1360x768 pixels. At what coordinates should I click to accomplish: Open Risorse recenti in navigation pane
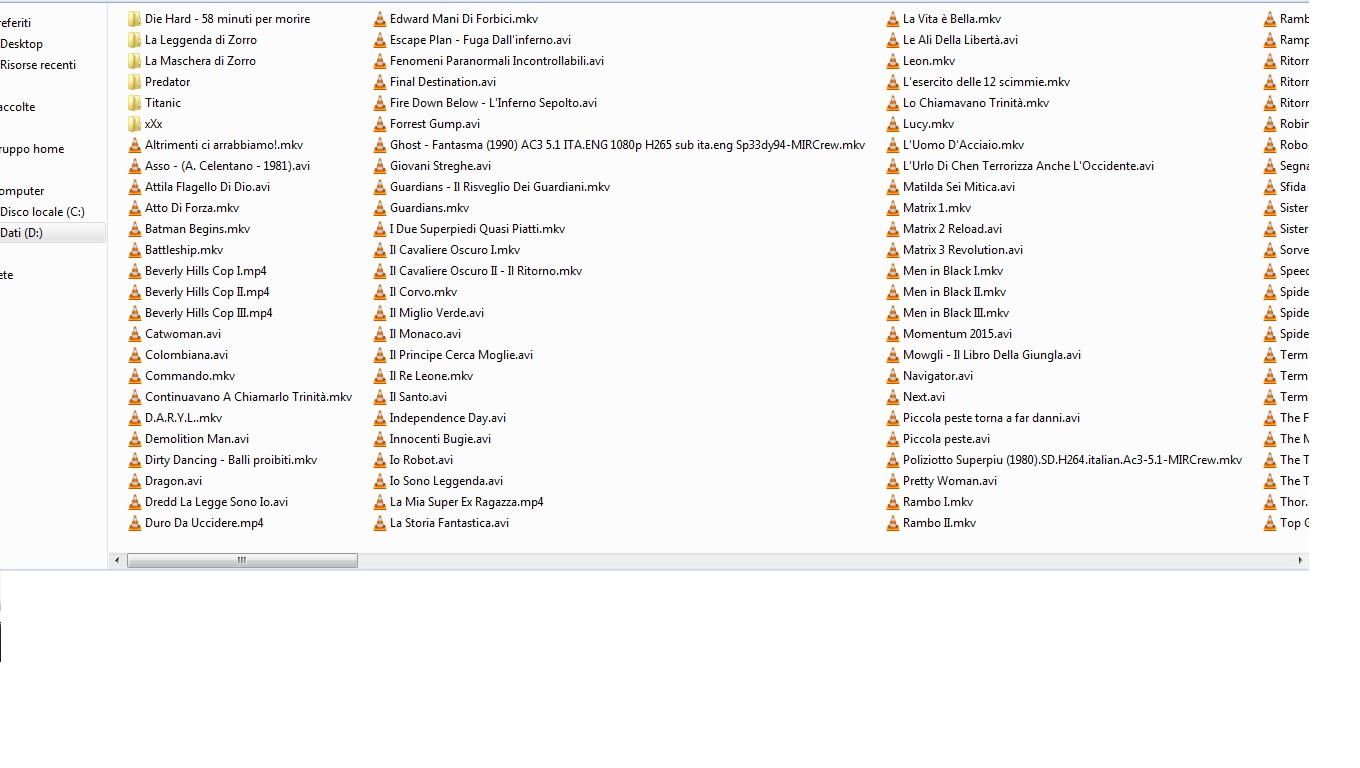point(38,65)
